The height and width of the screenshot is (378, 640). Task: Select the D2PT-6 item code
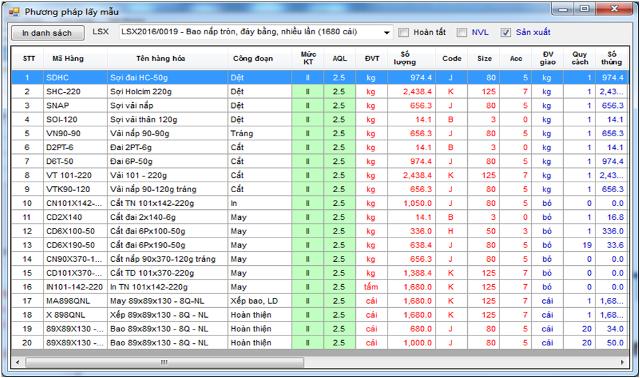76,147
